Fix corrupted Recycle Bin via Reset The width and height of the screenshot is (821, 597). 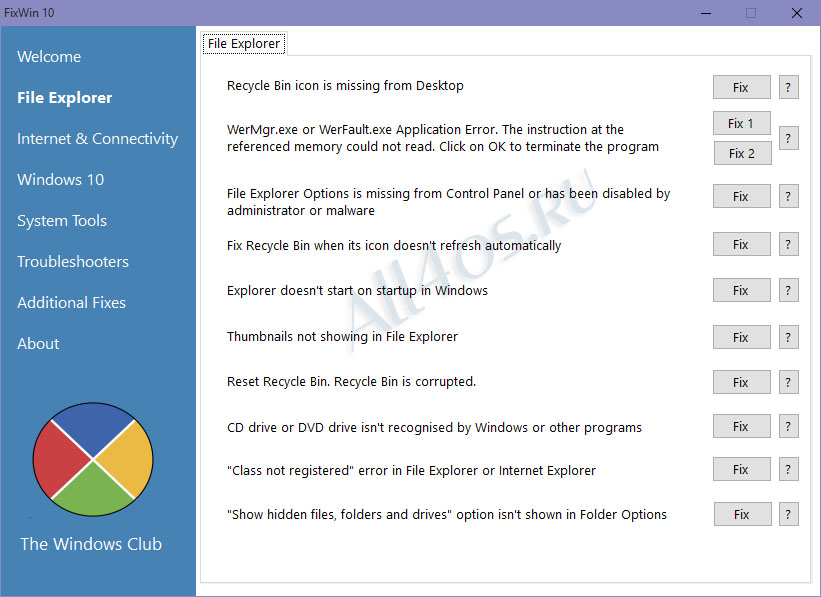(741, 382)
